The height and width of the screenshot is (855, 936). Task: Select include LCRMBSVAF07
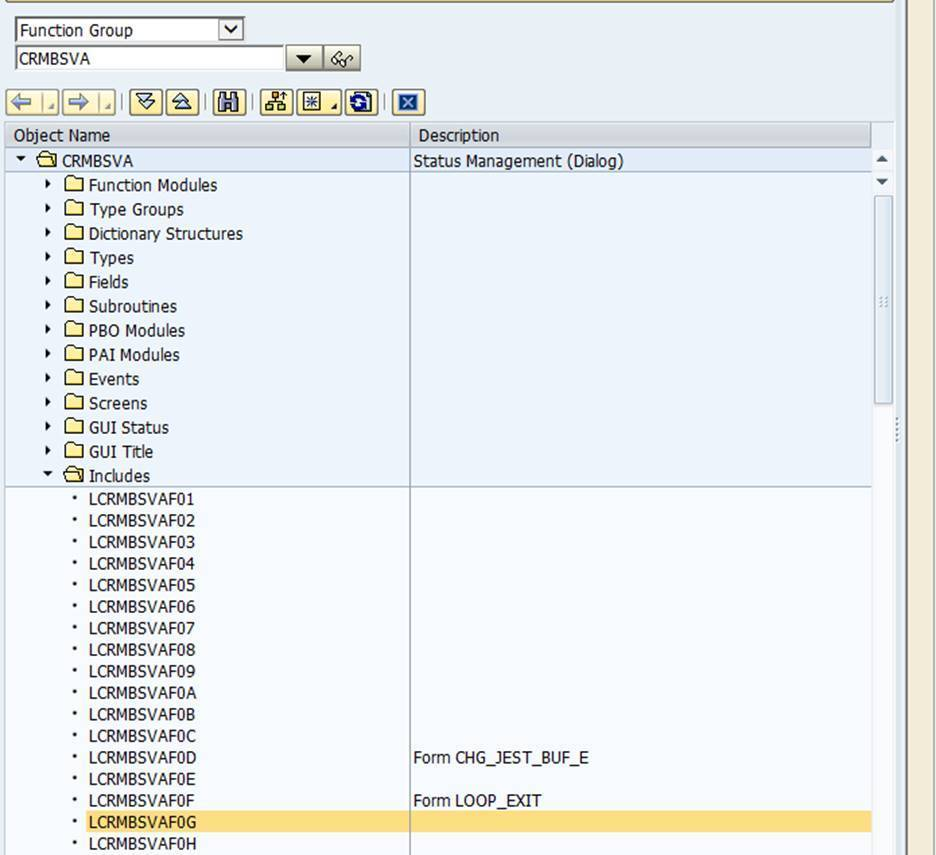point(141,628)
